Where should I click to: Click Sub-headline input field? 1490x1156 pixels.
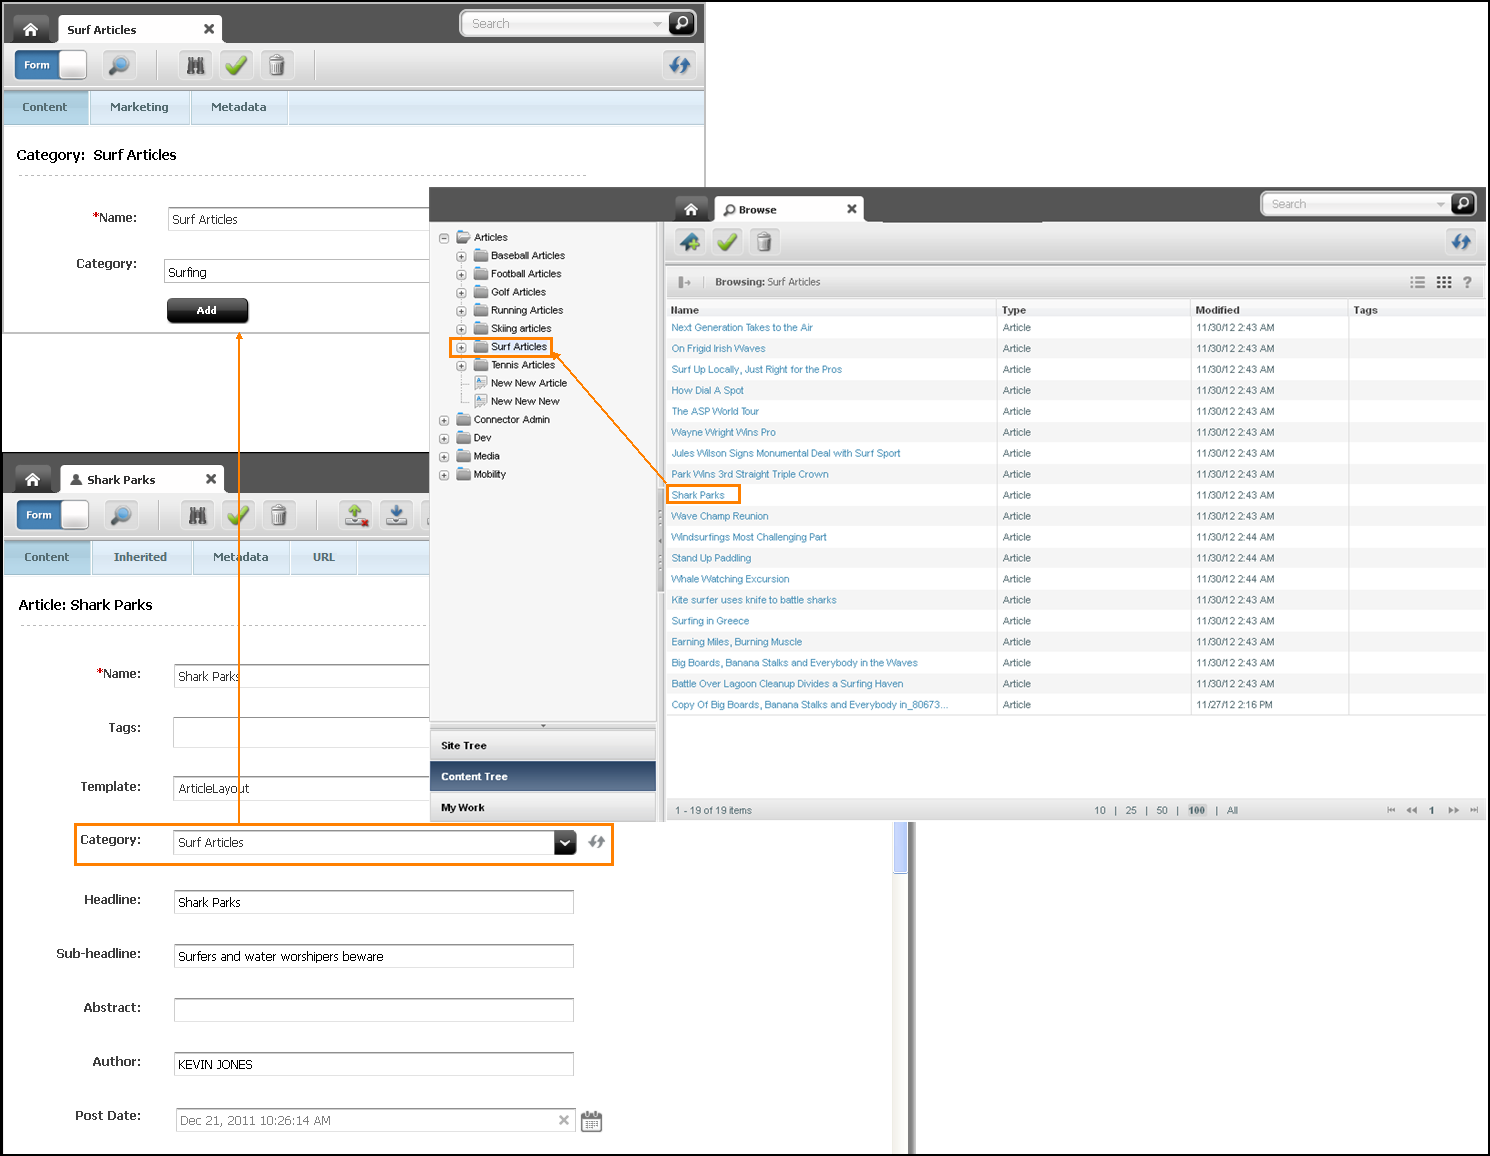[x=374, y=956]
